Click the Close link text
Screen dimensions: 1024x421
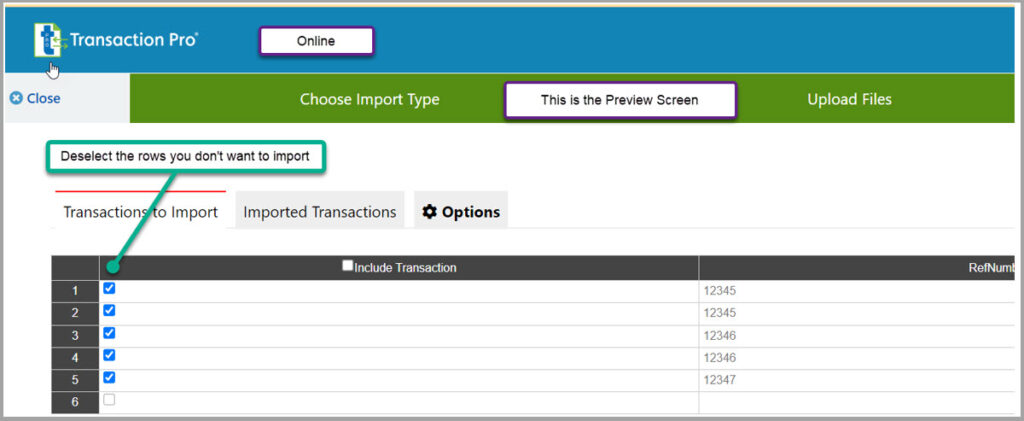43,98
